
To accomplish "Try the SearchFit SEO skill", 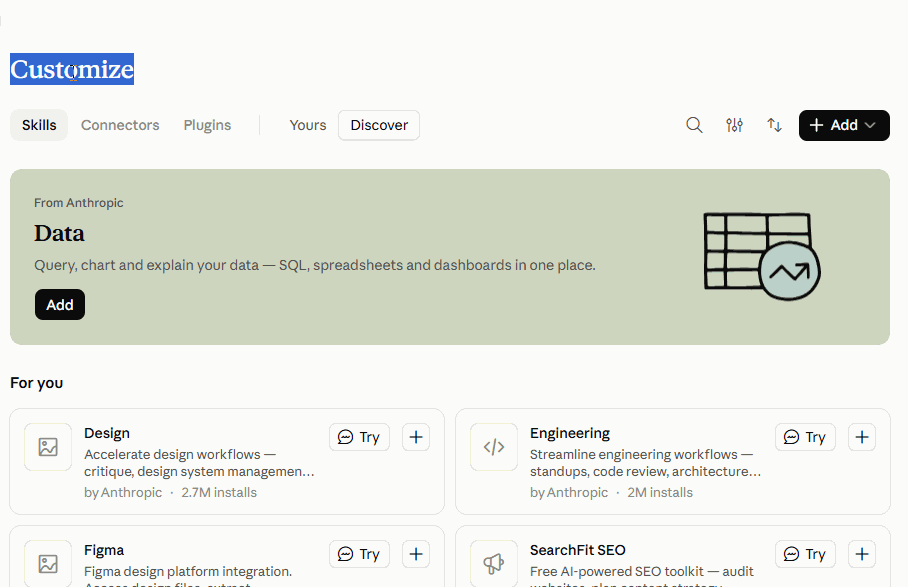I will pos(805,554).
